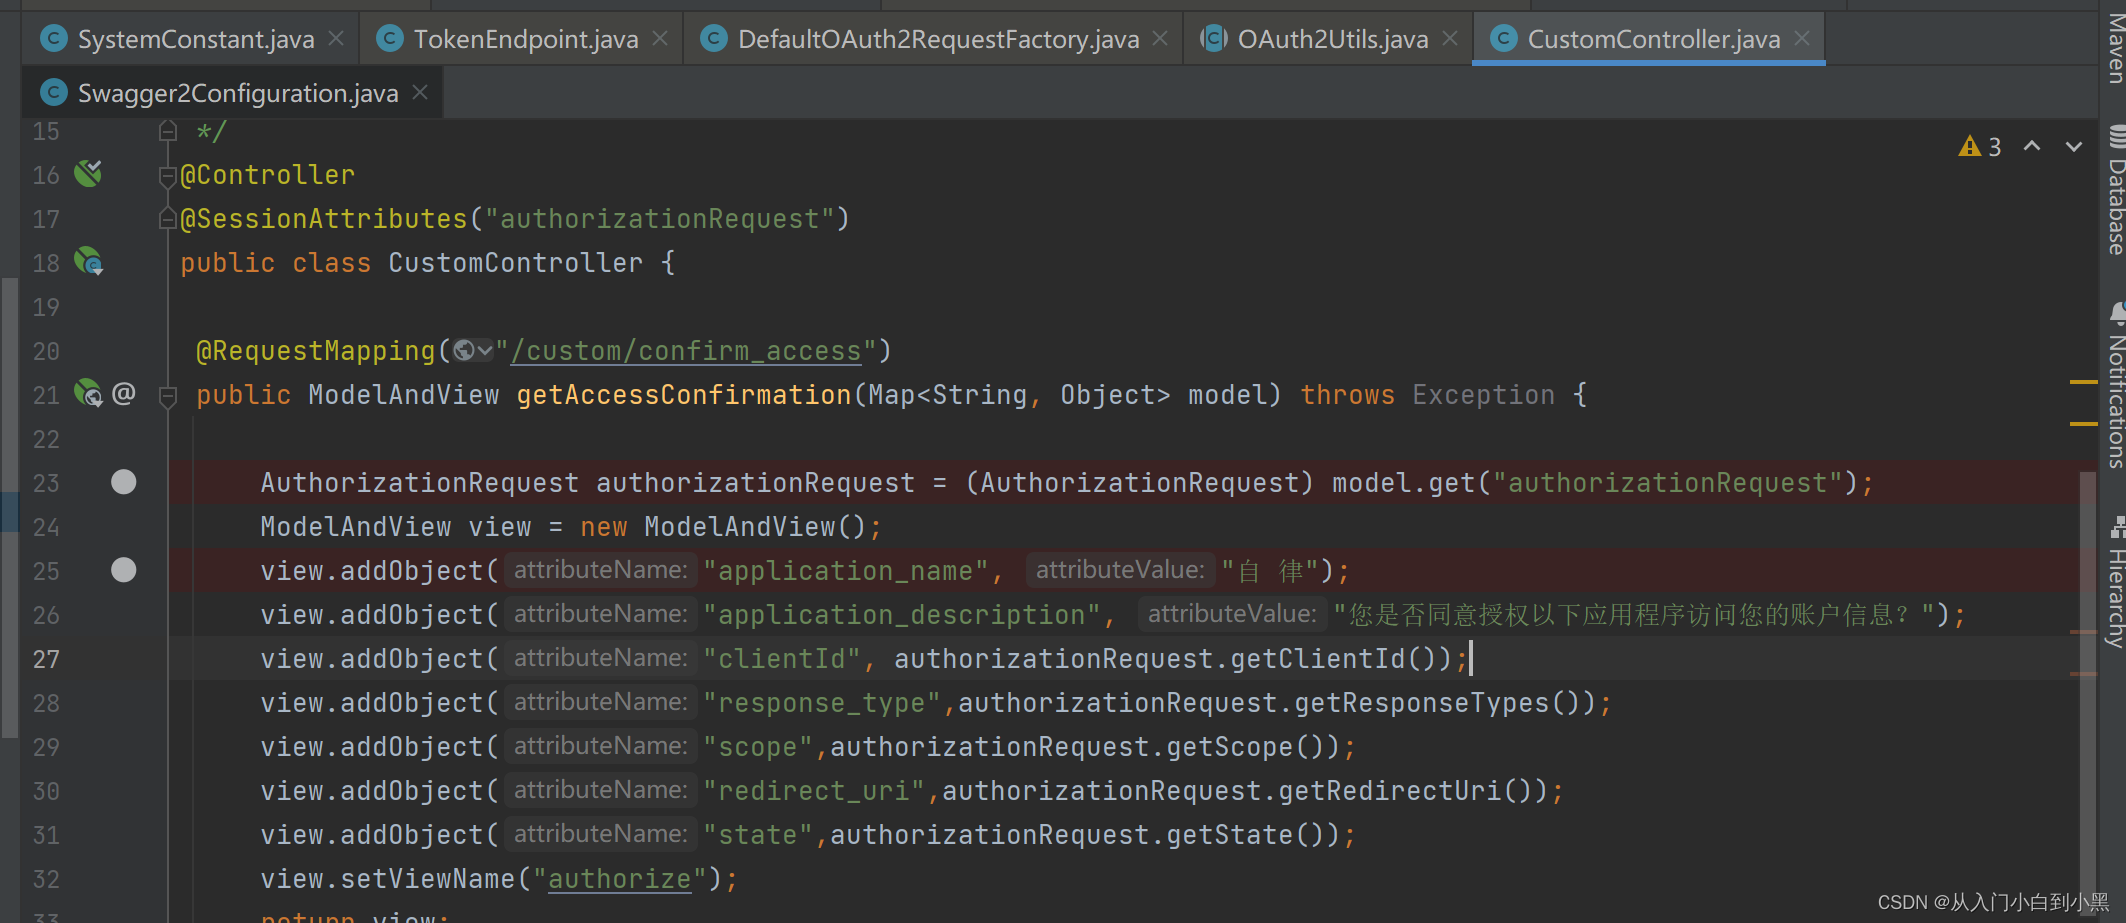This screenshot has height=923, width=2126.
Task: Close the TokenEndpoint.java tab
Action: (660, 38)
